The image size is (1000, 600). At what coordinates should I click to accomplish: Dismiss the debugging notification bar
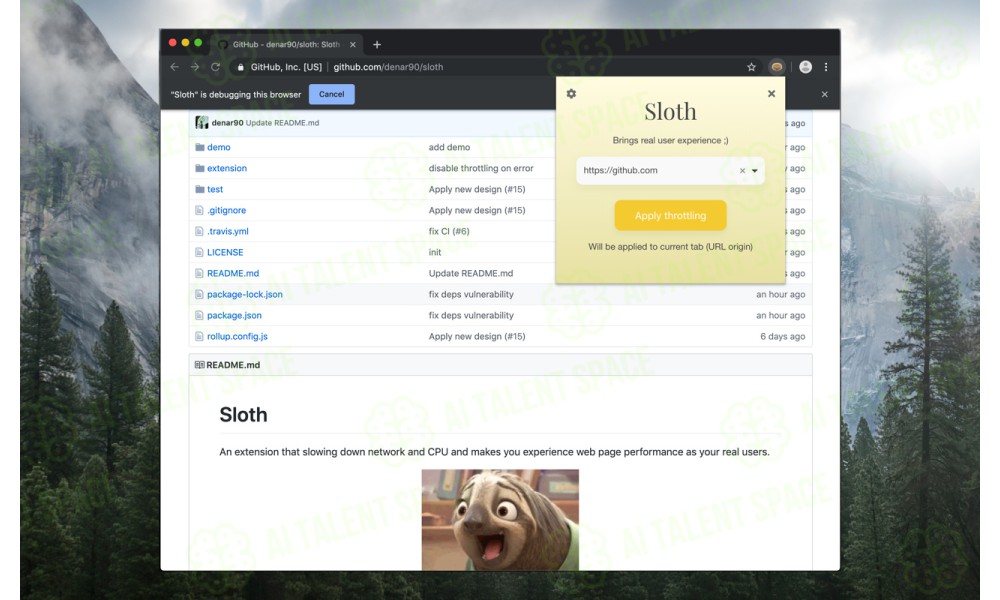(x=824, y=94)
